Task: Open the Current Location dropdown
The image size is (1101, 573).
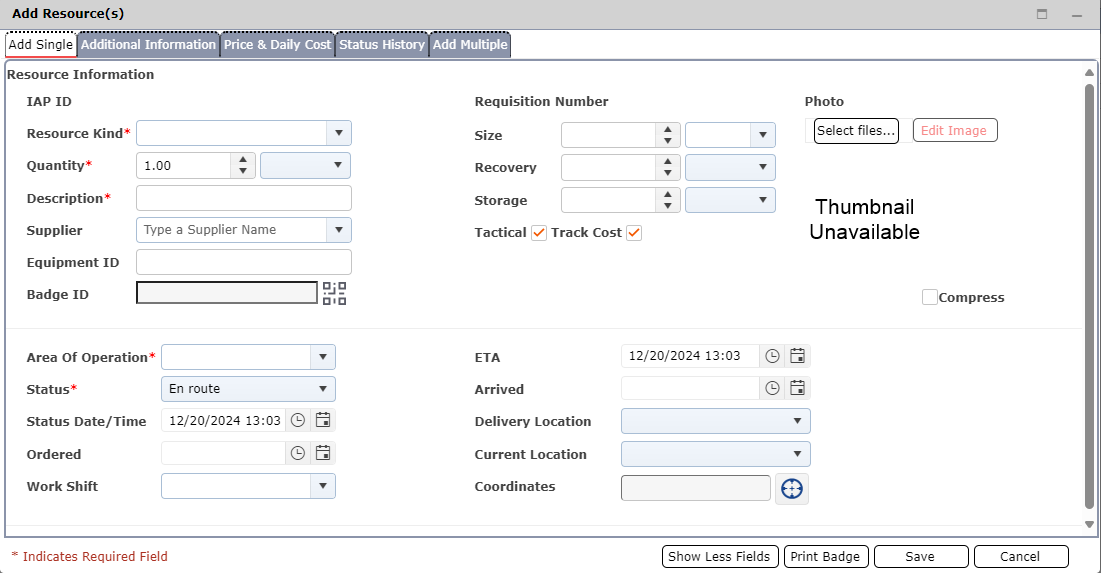Action: point(716,454)
